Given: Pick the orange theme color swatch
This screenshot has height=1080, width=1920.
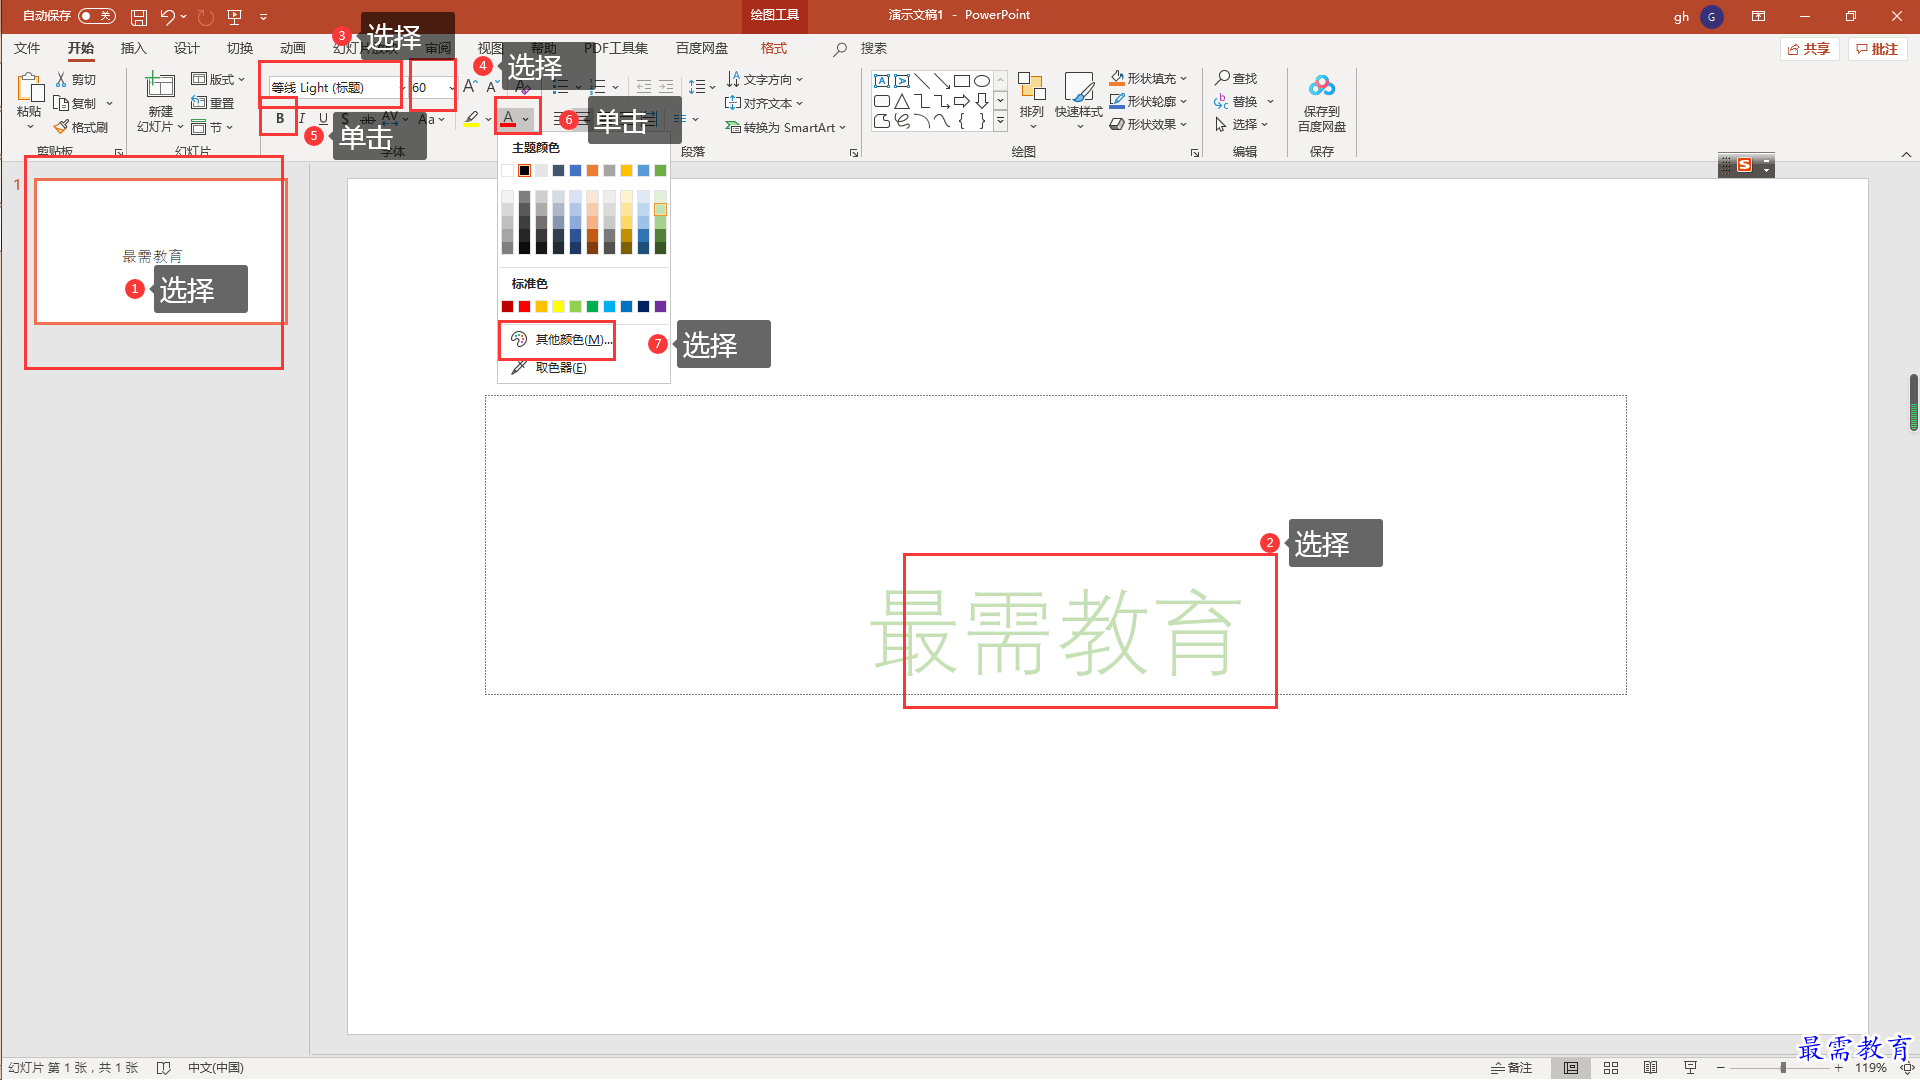Looking at the screenshot, I should (592, 170).
